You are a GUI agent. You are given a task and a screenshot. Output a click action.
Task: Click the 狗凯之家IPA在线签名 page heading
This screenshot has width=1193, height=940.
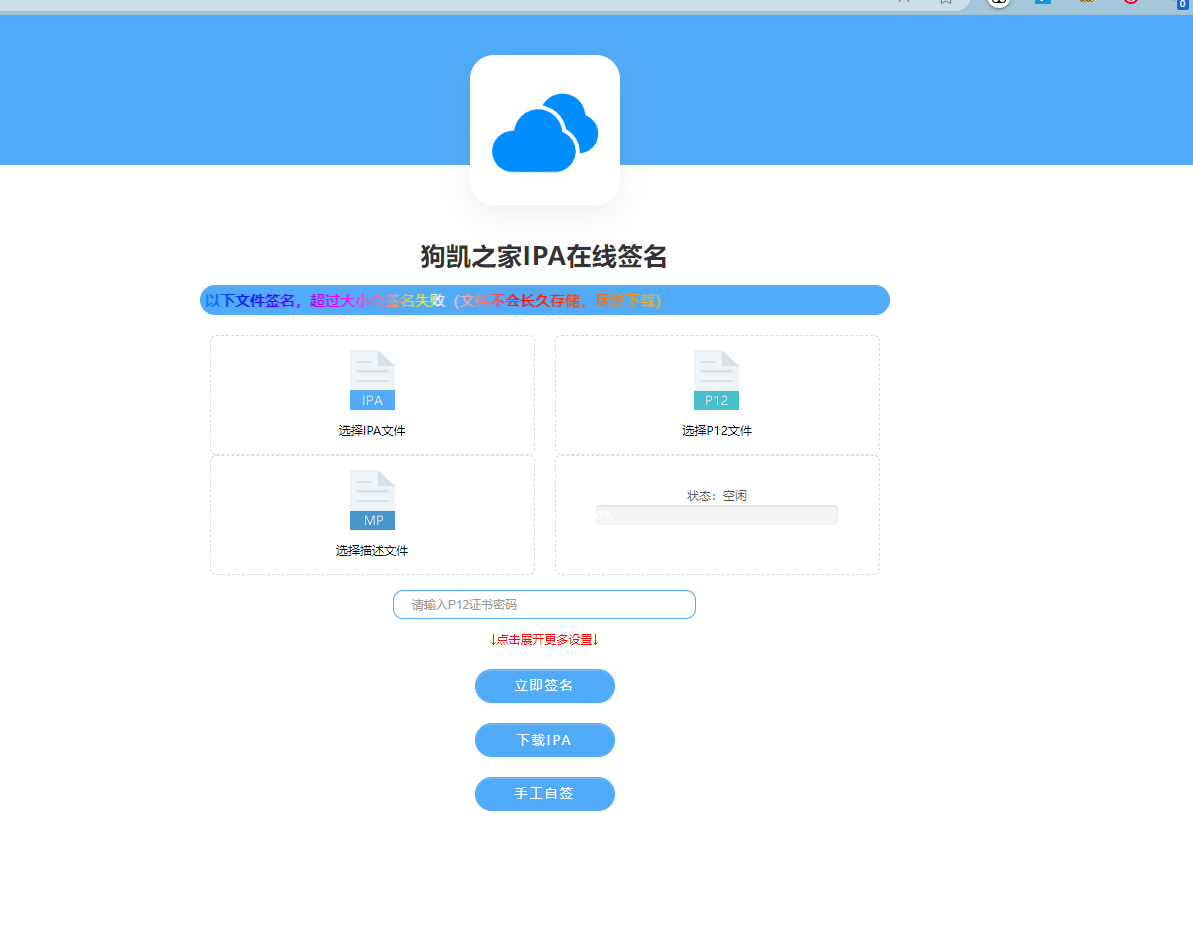click(x=544, y=257)
